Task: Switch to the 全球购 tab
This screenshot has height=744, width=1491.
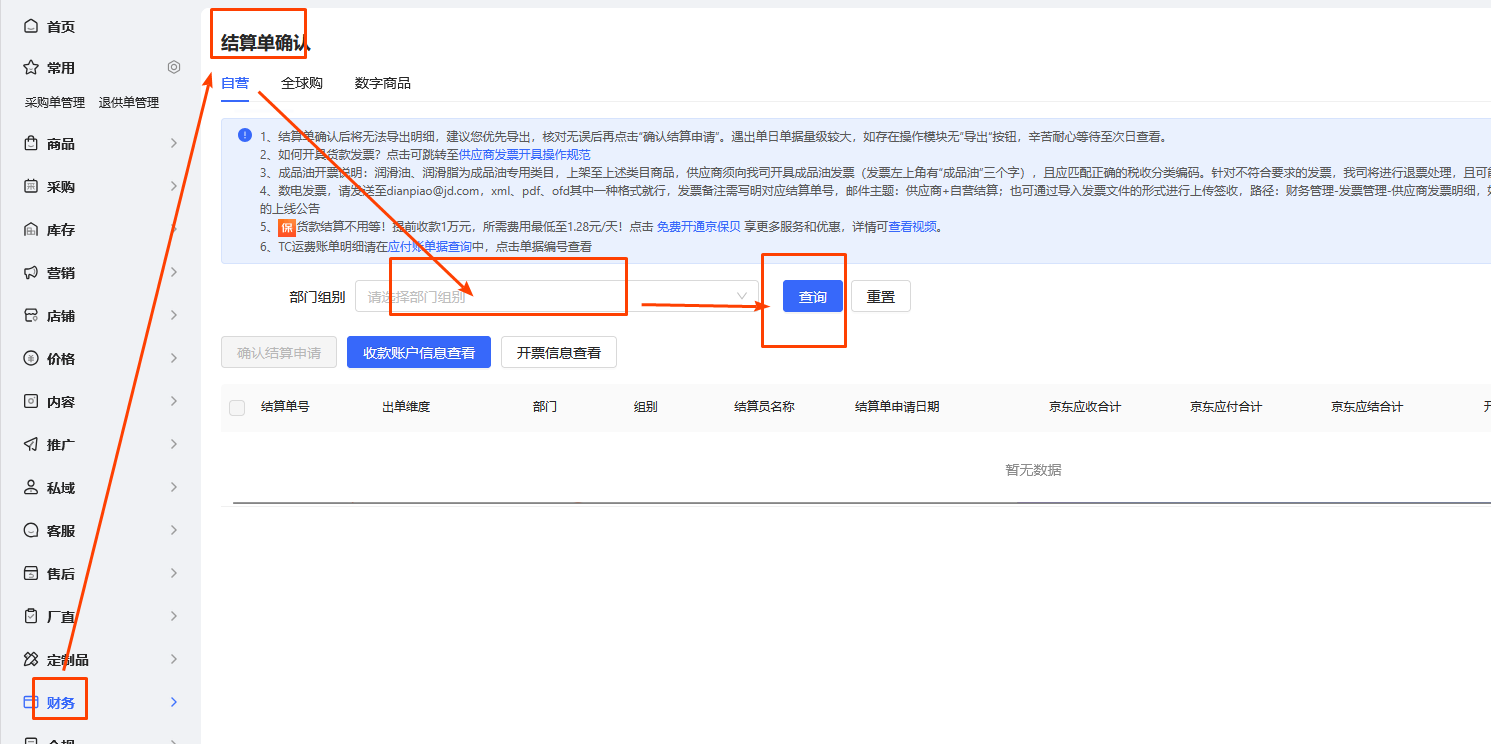Action: point(301,83)
